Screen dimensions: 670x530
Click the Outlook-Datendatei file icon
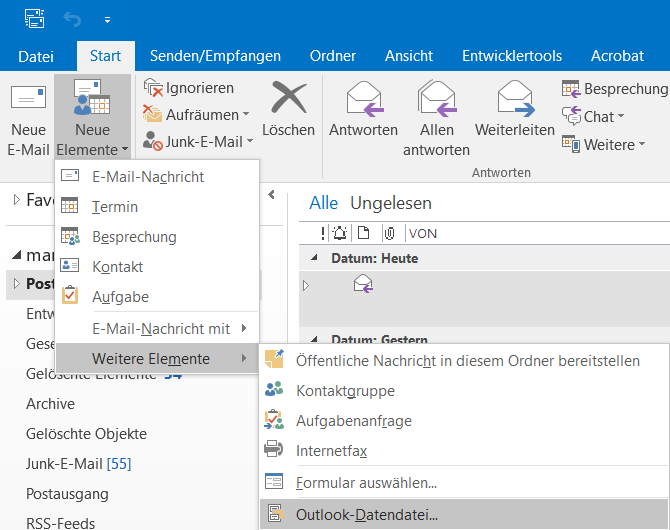[x=275, y=513]
